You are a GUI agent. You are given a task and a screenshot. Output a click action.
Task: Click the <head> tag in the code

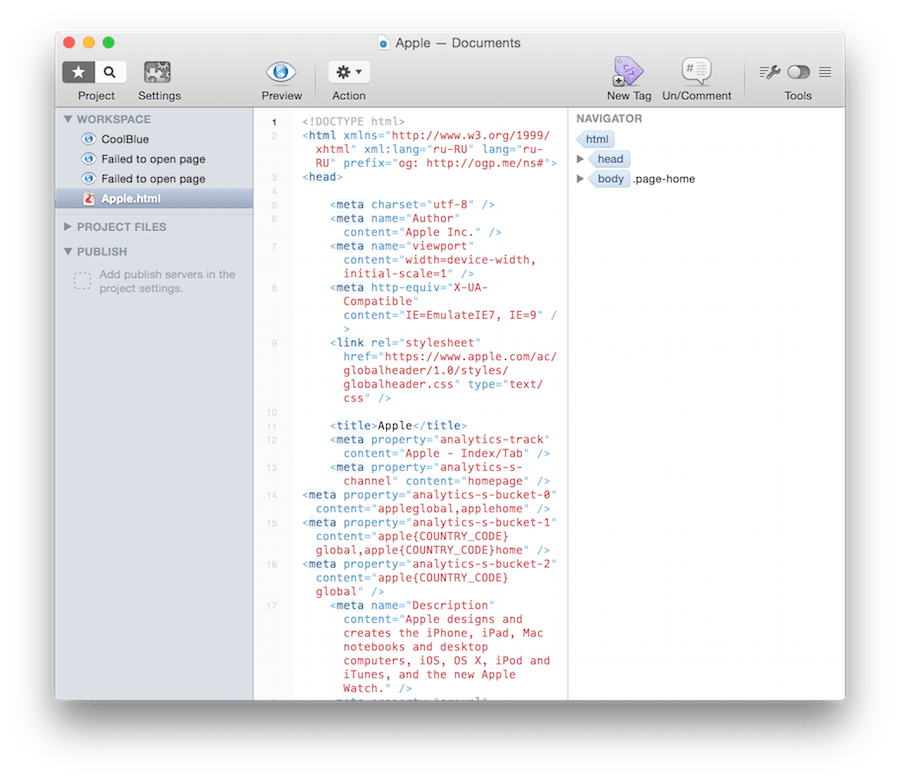322,177
